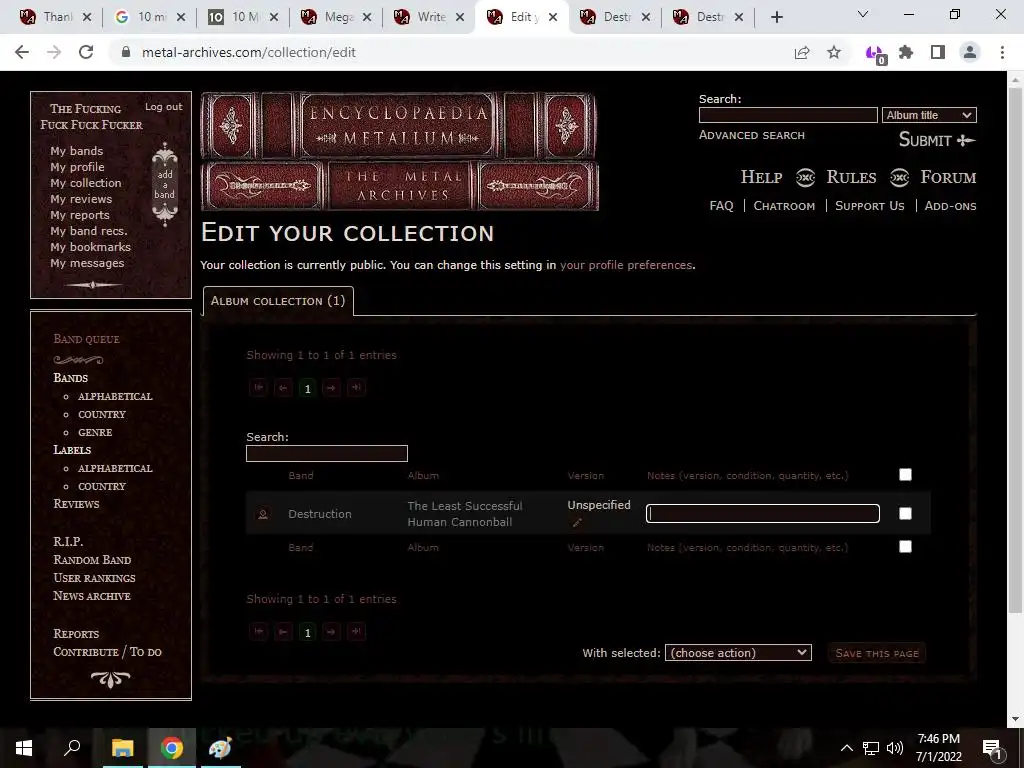The image size is (1024, 768).
Task: Open the tab search chevron in title bar
Action: point(863,14)
